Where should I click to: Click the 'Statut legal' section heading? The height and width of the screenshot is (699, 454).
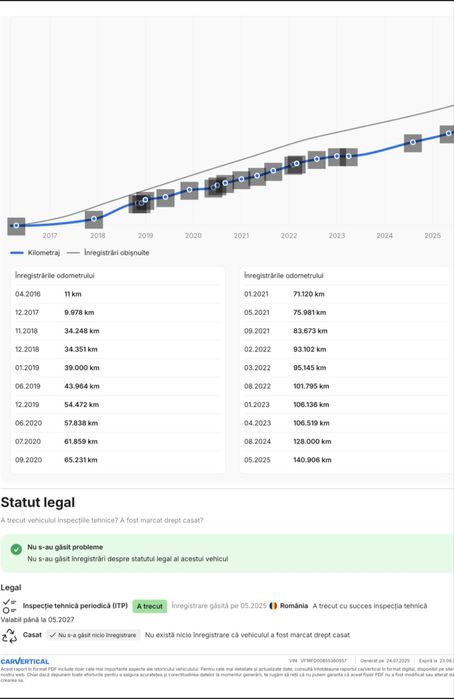(38, 502)
